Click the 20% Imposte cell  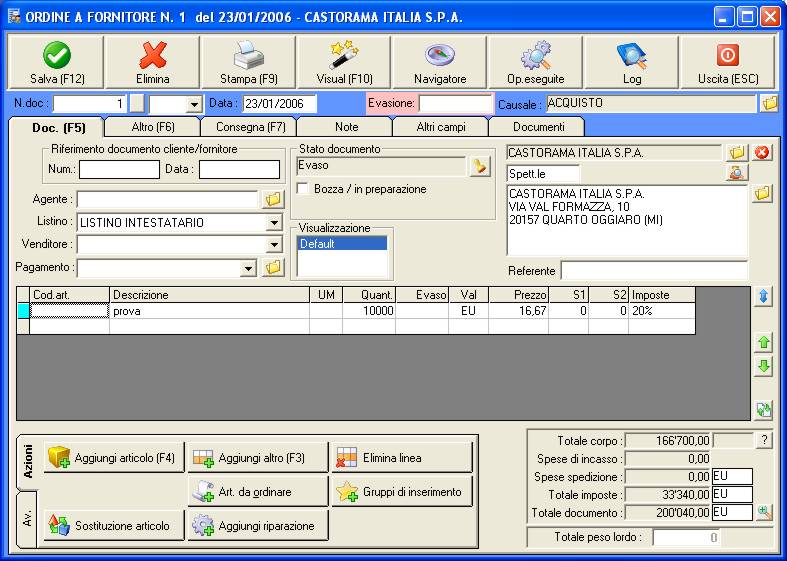tap(662, 311)
